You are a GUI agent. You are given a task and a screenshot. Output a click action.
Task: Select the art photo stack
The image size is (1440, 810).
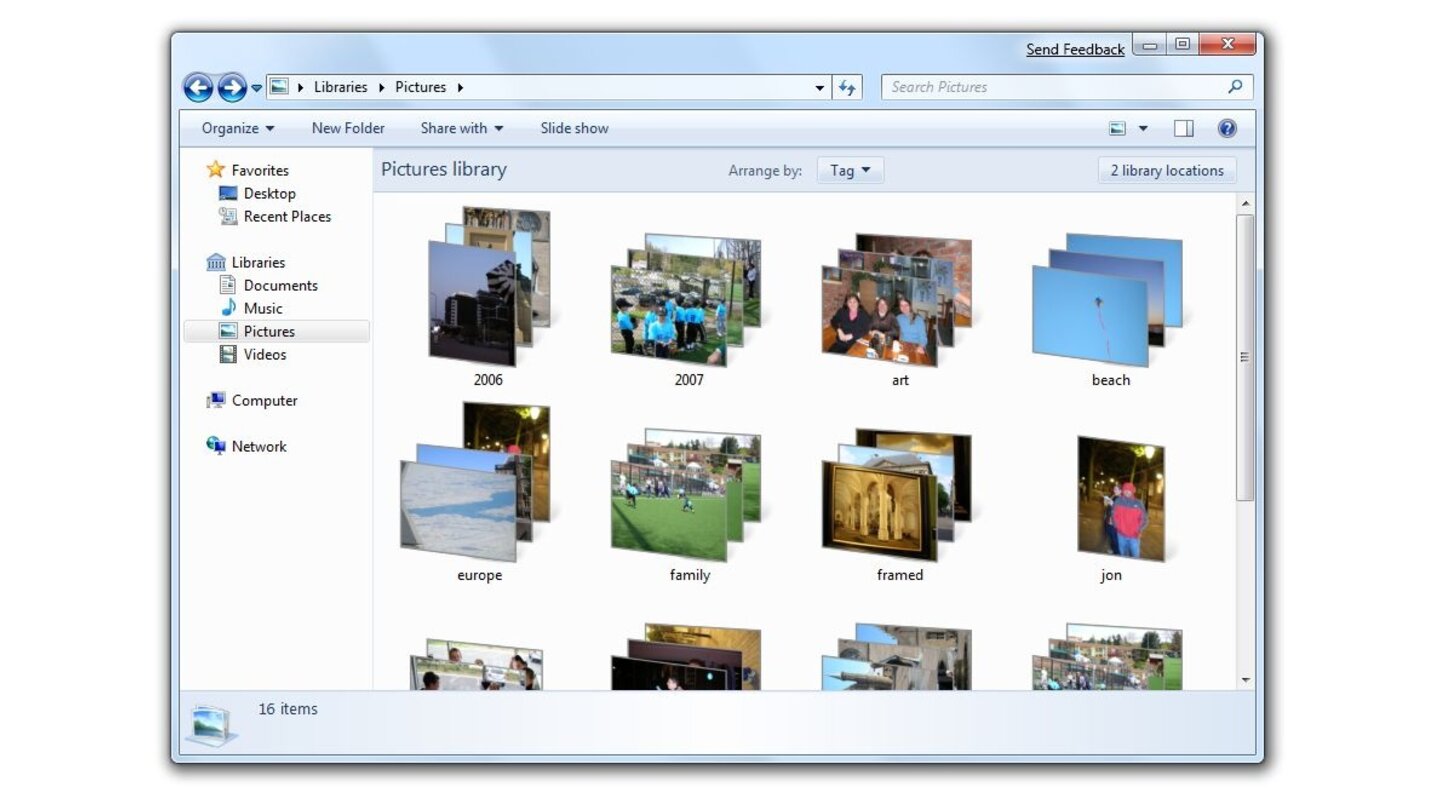897,299
